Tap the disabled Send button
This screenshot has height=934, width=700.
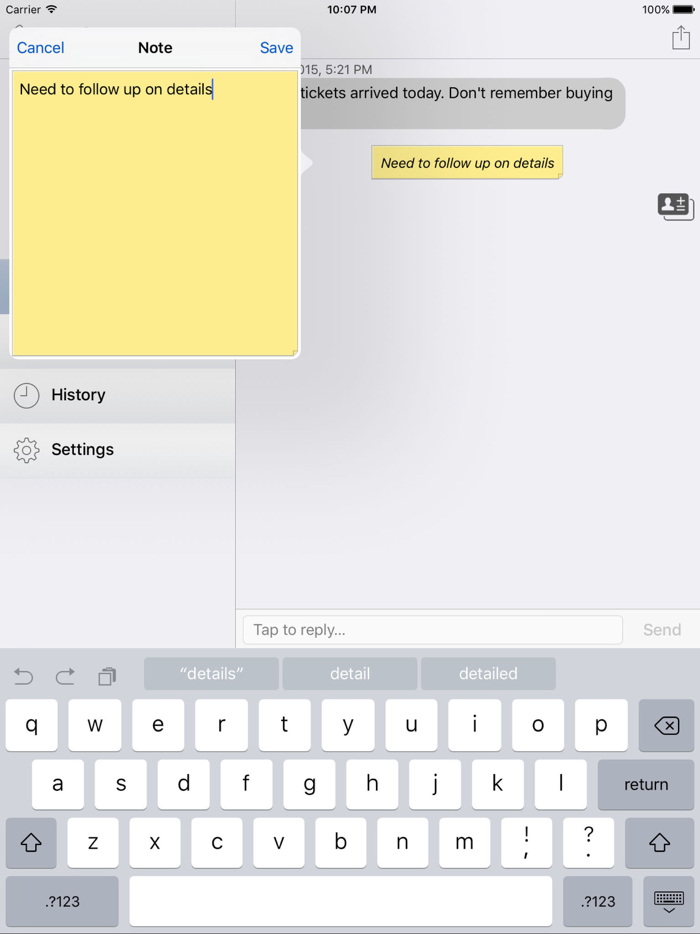(x=662, y=630)
